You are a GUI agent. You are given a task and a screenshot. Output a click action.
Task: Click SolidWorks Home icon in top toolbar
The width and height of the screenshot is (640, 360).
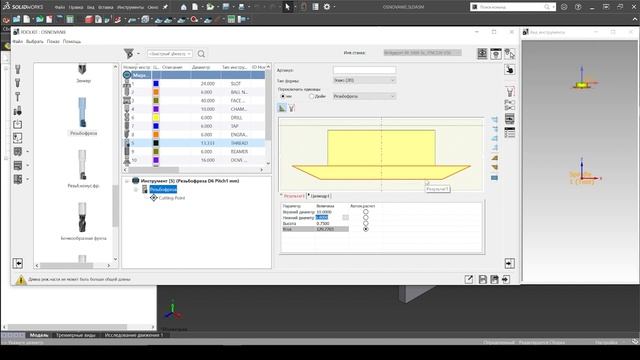tap(184, 7)
